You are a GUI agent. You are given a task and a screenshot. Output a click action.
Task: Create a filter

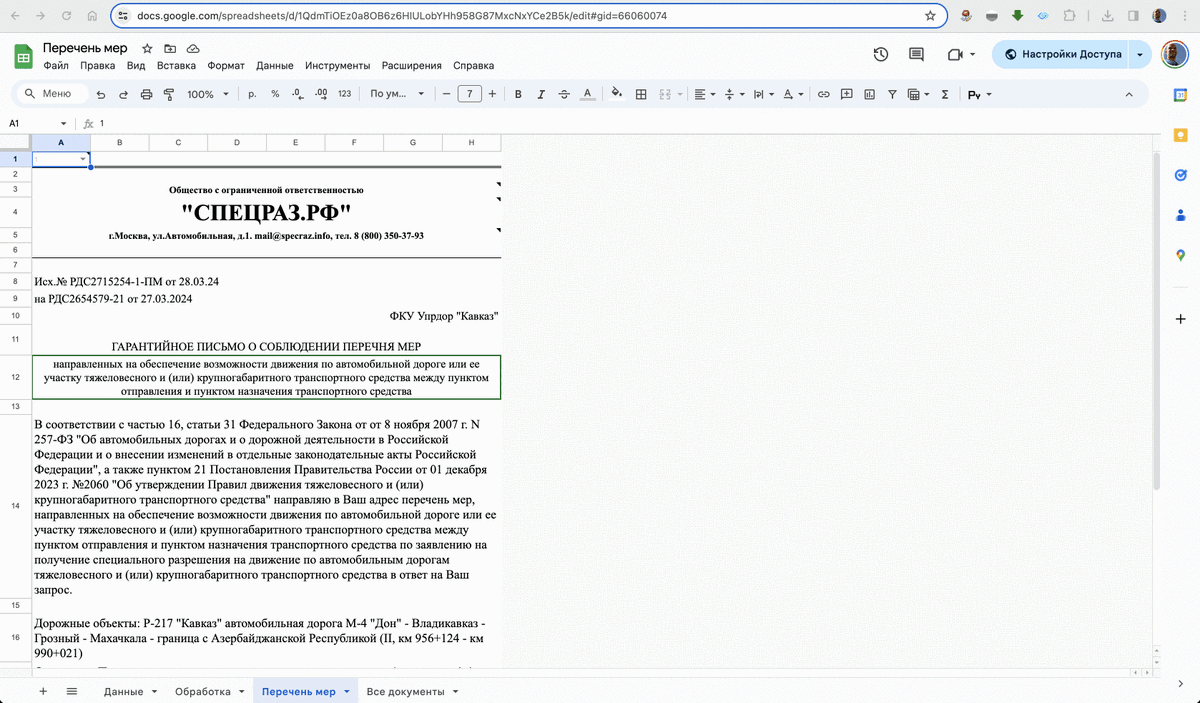pos(892,94)
